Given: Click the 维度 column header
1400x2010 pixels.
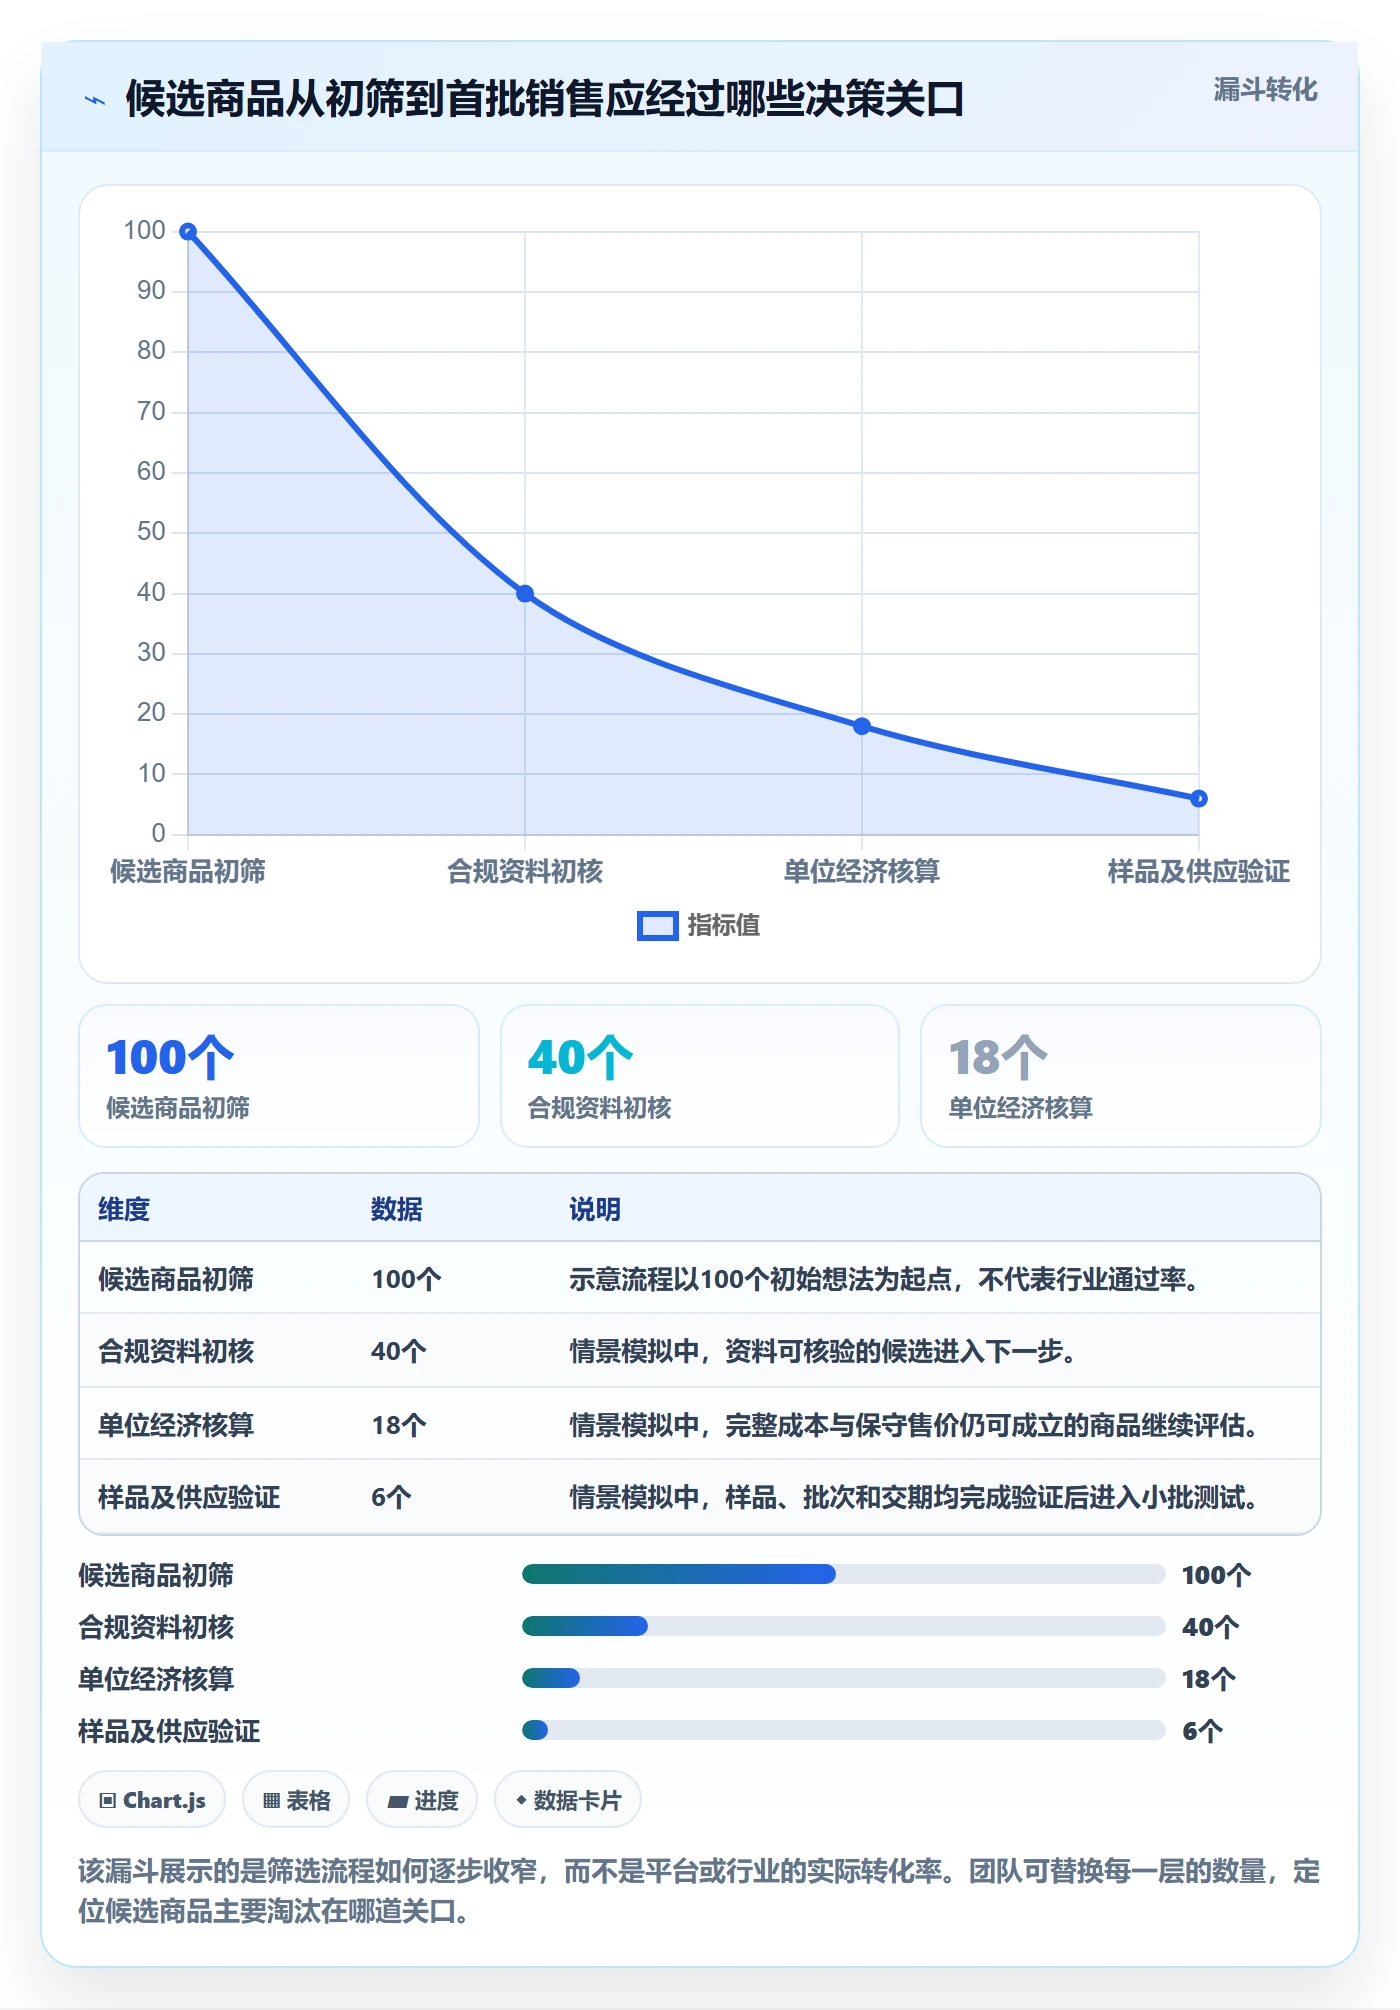Looking at the screenshot, I should pyautogui.click(x=124, y=1209).
